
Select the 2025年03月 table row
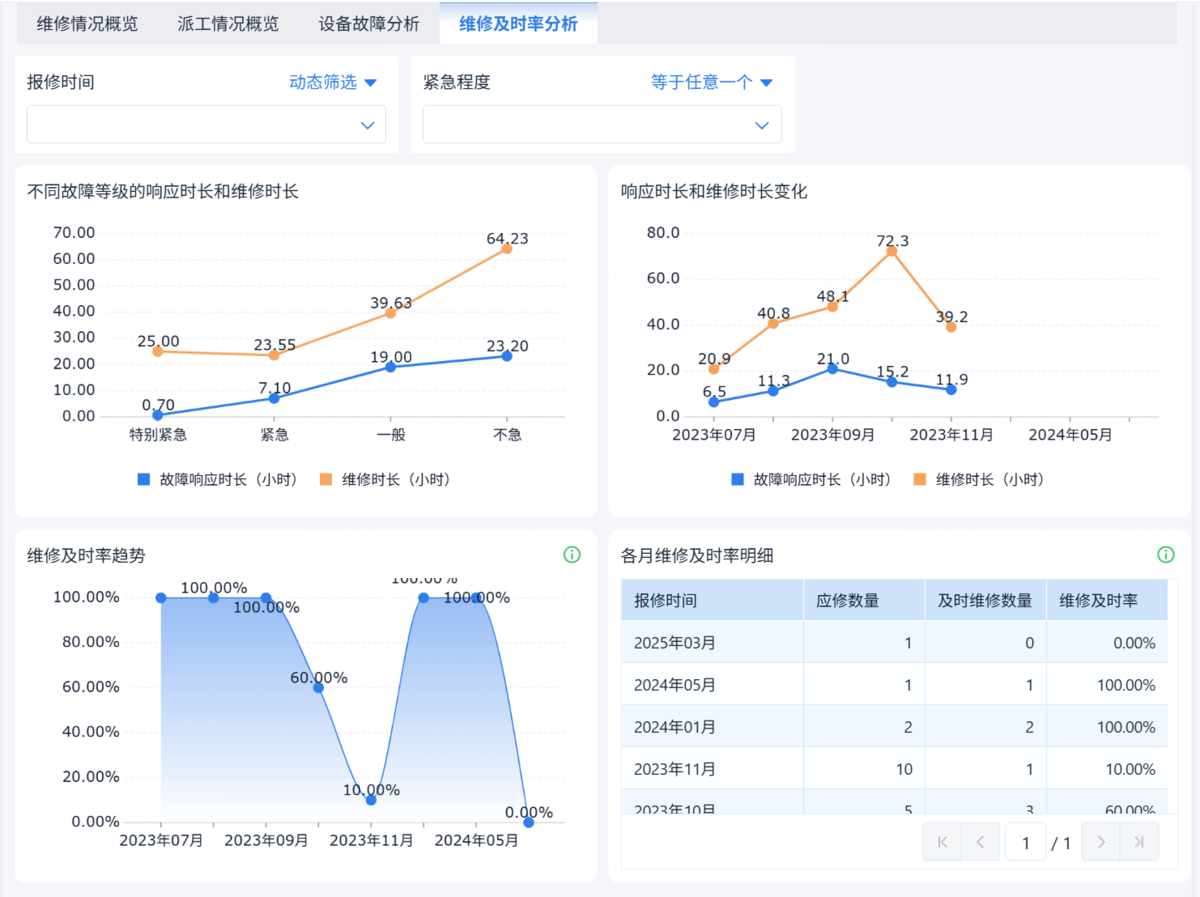[894, 642]
